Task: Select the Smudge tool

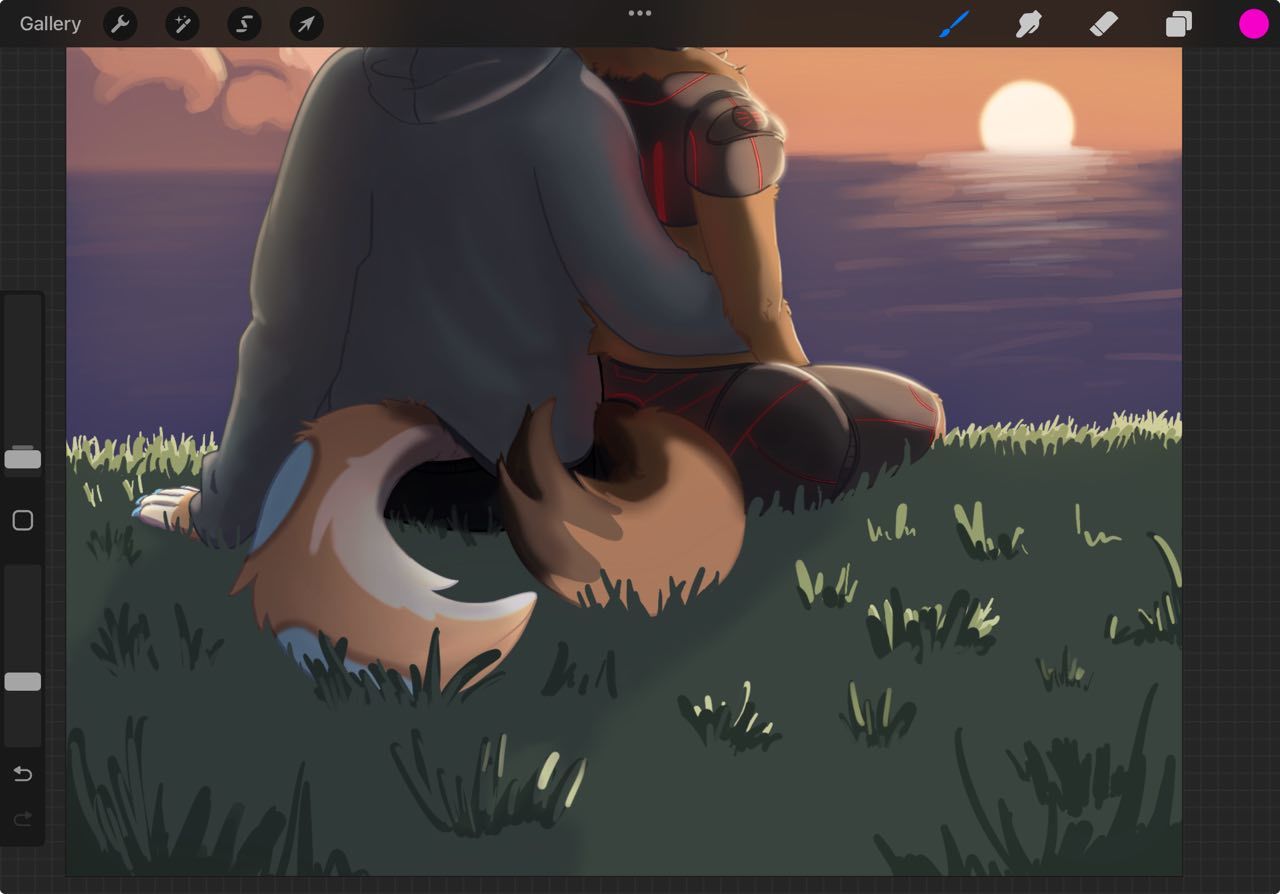Action: (x=1028, y=24)
